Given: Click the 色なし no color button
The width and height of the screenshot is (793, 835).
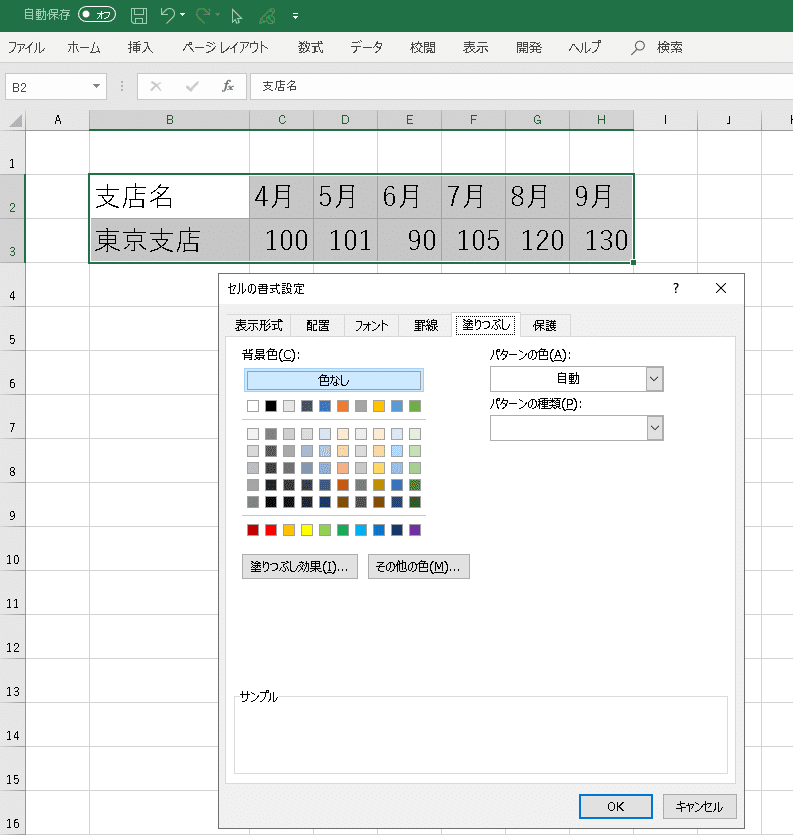Looking at the screenshot, I should (x=333, y=380).
